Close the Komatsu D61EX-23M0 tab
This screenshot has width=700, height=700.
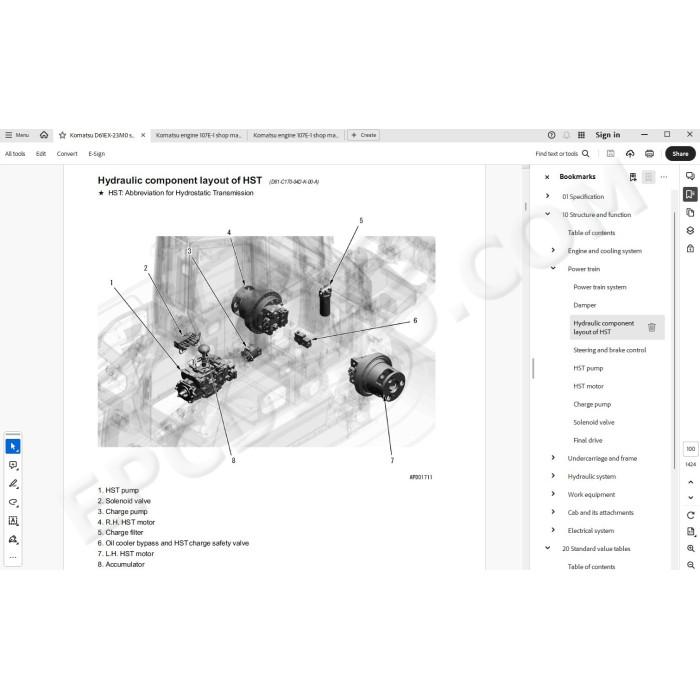click(x=143, y=135)
